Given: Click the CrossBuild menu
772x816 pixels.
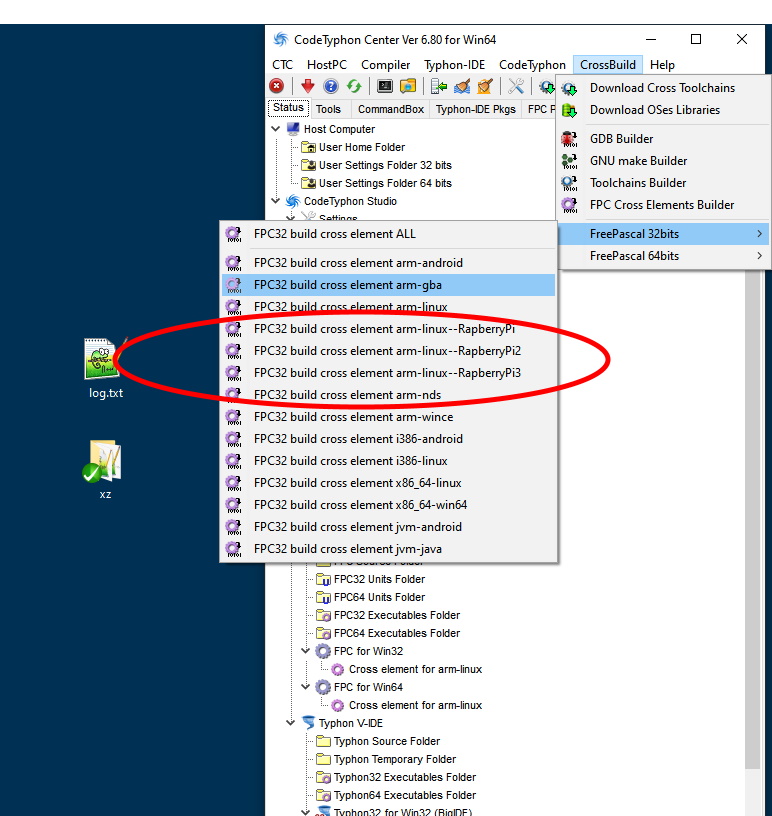Looking at the screenshot, I should tap(608, 65).
